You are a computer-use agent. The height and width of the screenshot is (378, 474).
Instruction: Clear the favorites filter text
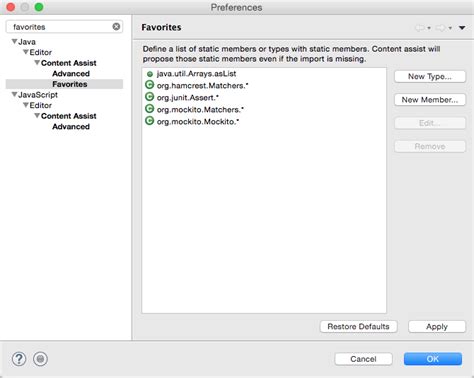116,27
